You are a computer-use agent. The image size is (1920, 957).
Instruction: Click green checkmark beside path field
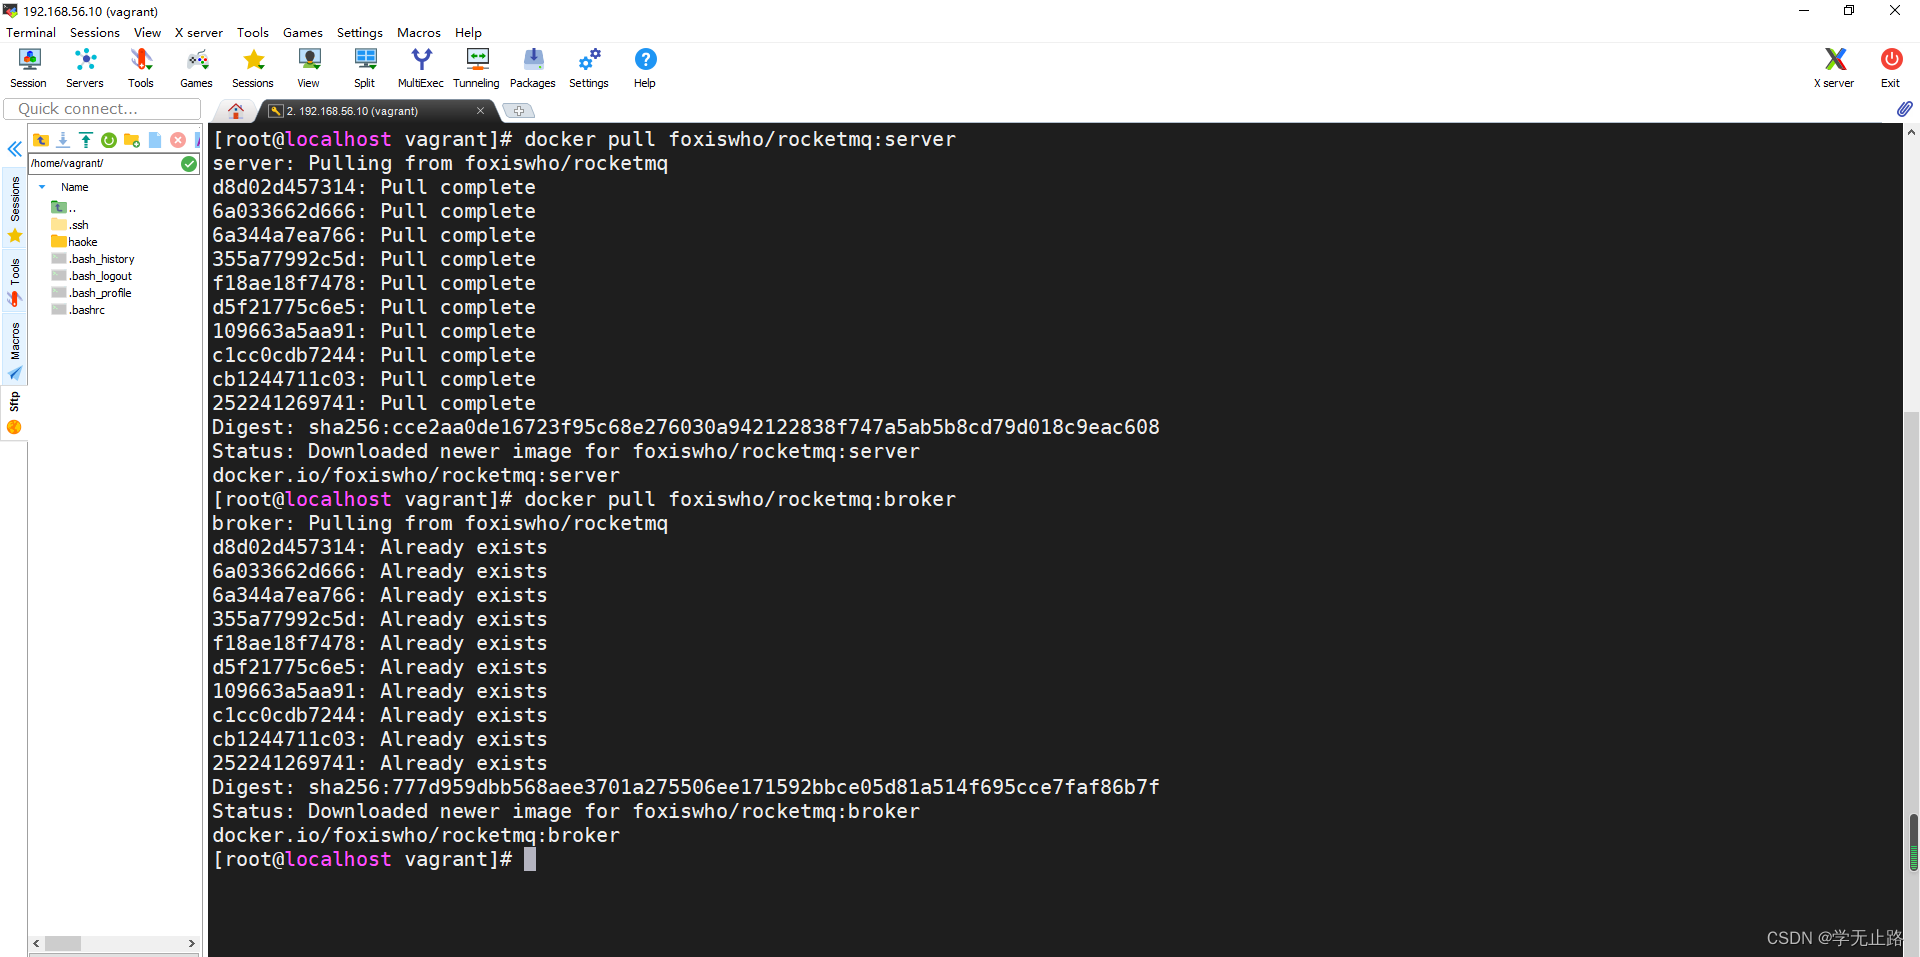tap(189, 163)
